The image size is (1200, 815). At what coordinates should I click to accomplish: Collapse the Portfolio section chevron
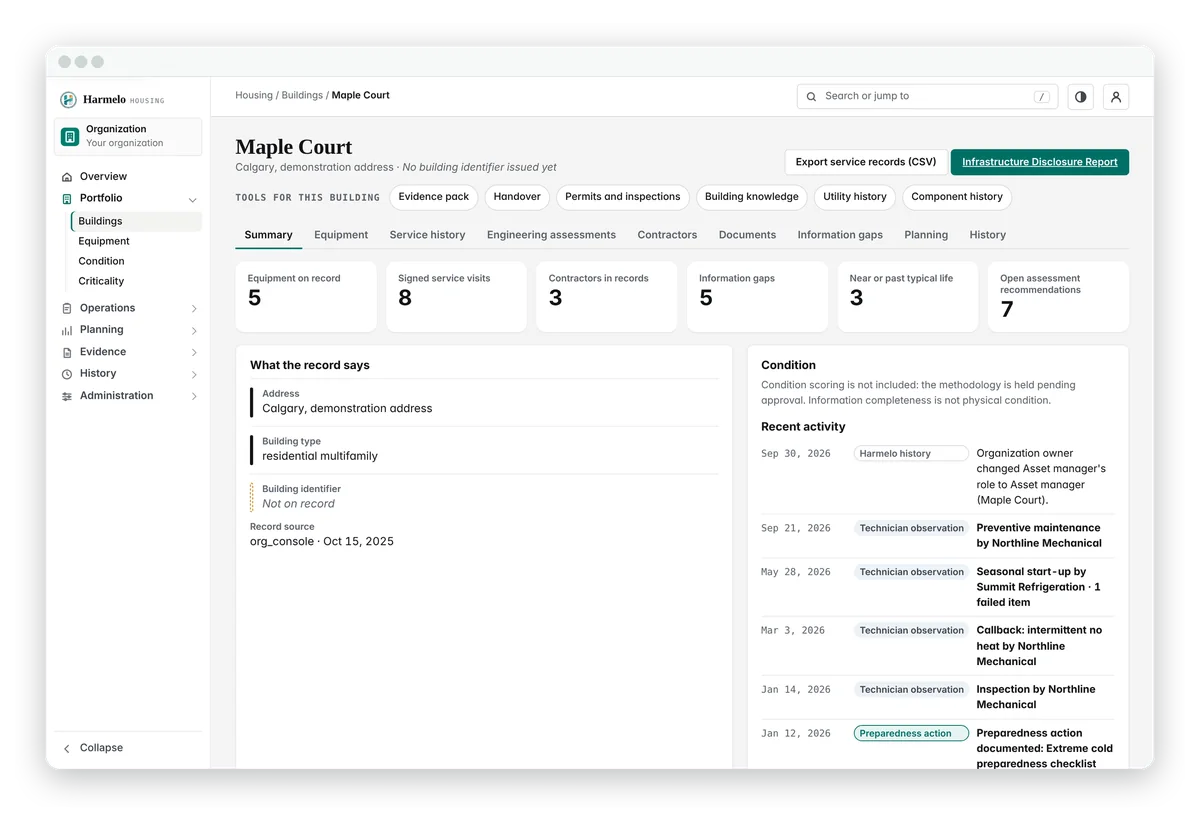[193, 199]
